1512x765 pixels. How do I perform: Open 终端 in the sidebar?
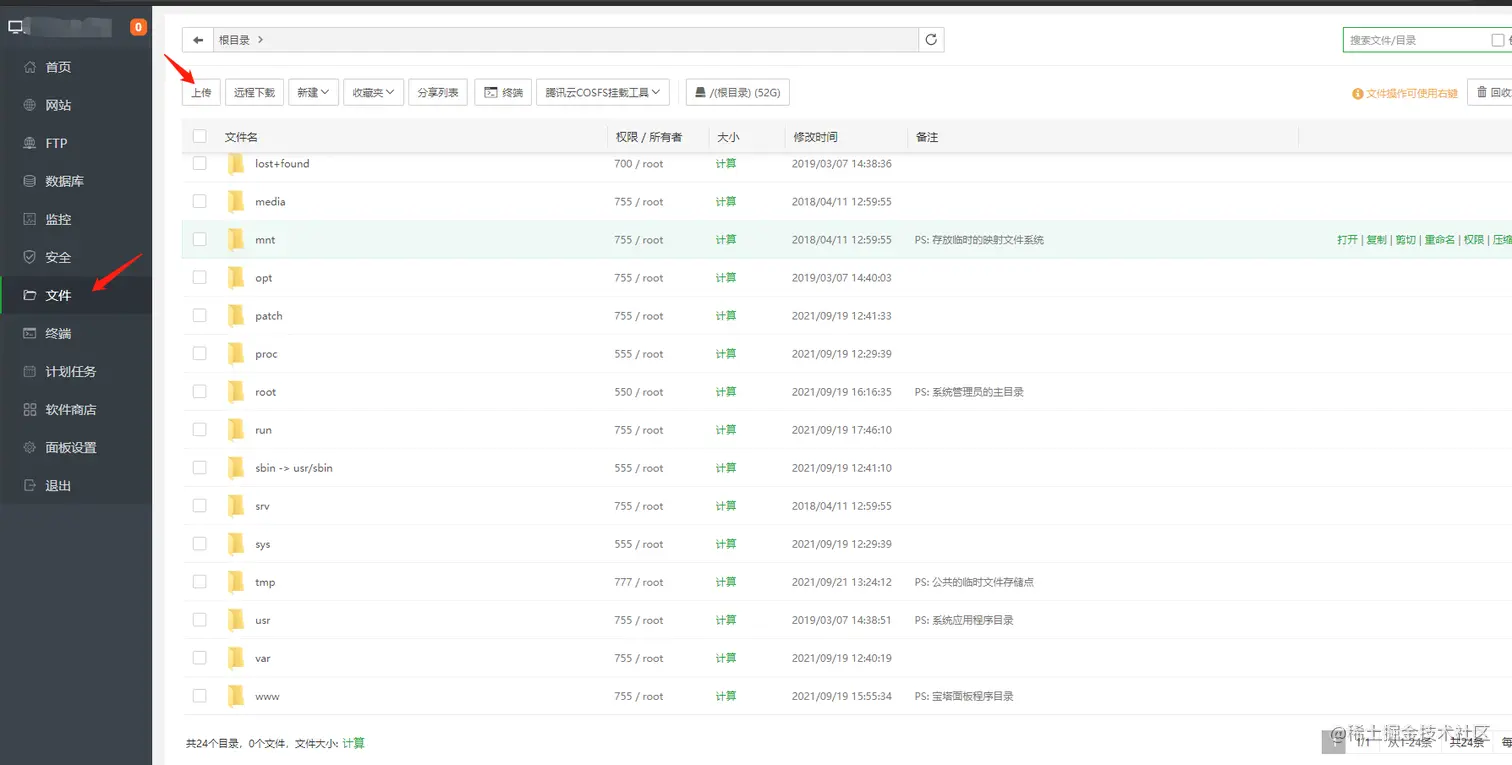click(76, 333)
